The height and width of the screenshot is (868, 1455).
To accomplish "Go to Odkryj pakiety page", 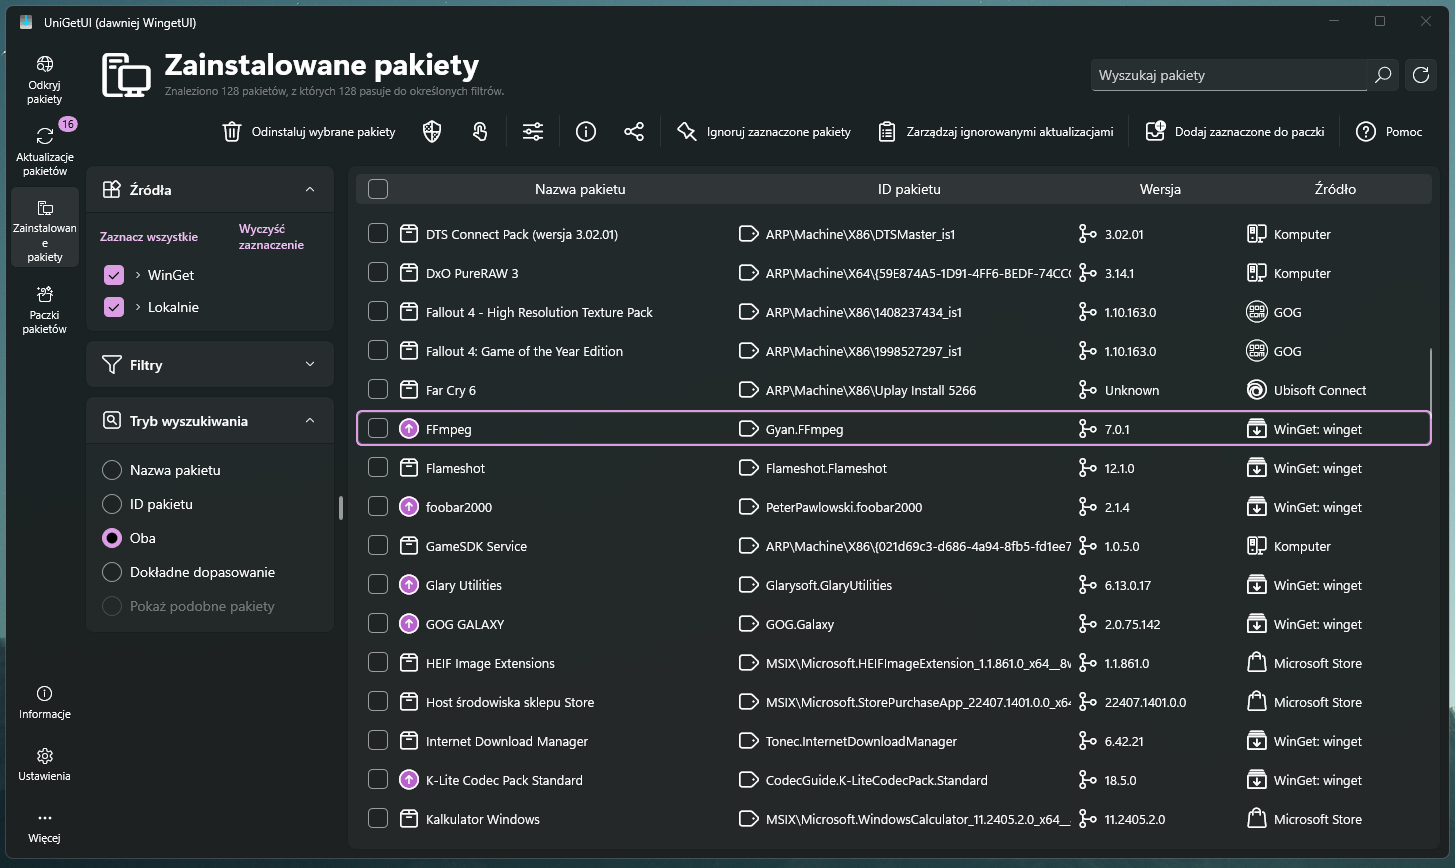I will (x=44, y=80).
